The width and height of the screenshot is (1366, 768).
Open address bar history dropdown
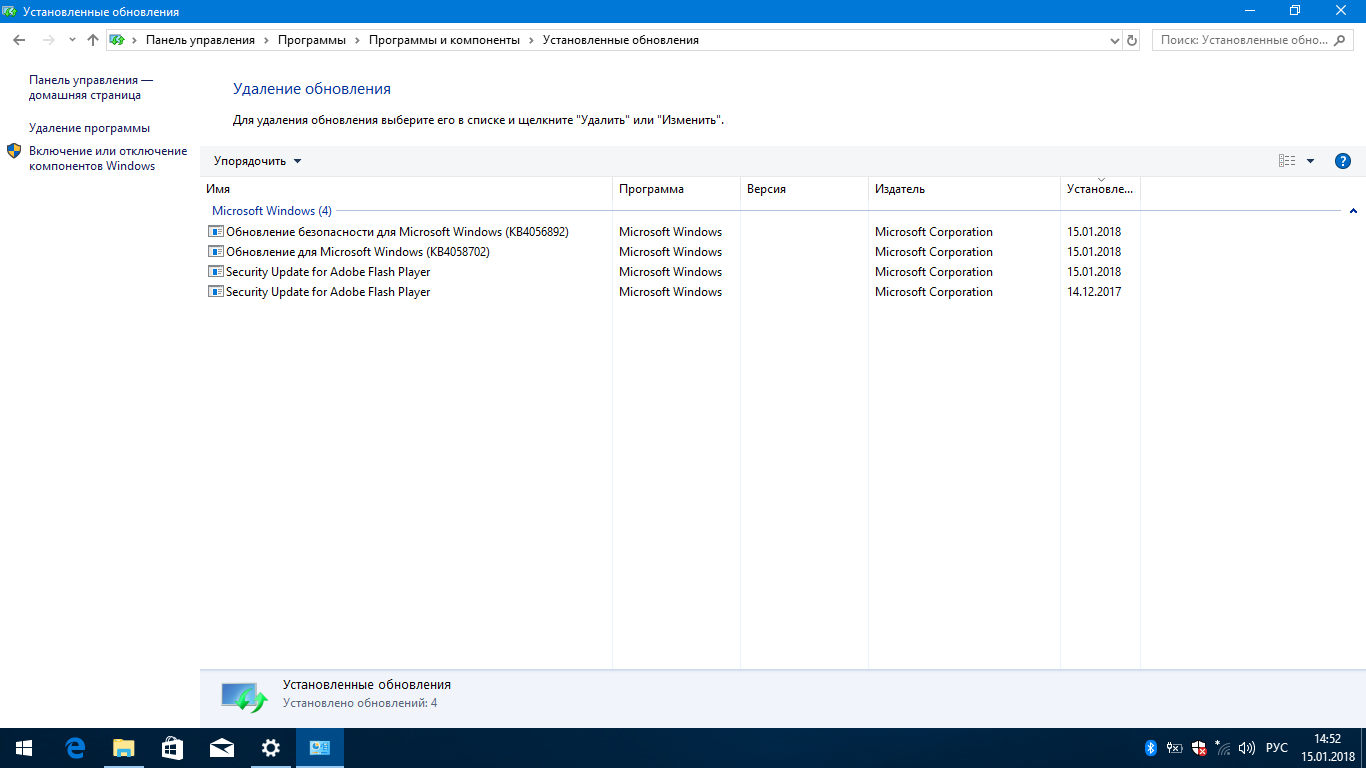[x=1115, y=40]
